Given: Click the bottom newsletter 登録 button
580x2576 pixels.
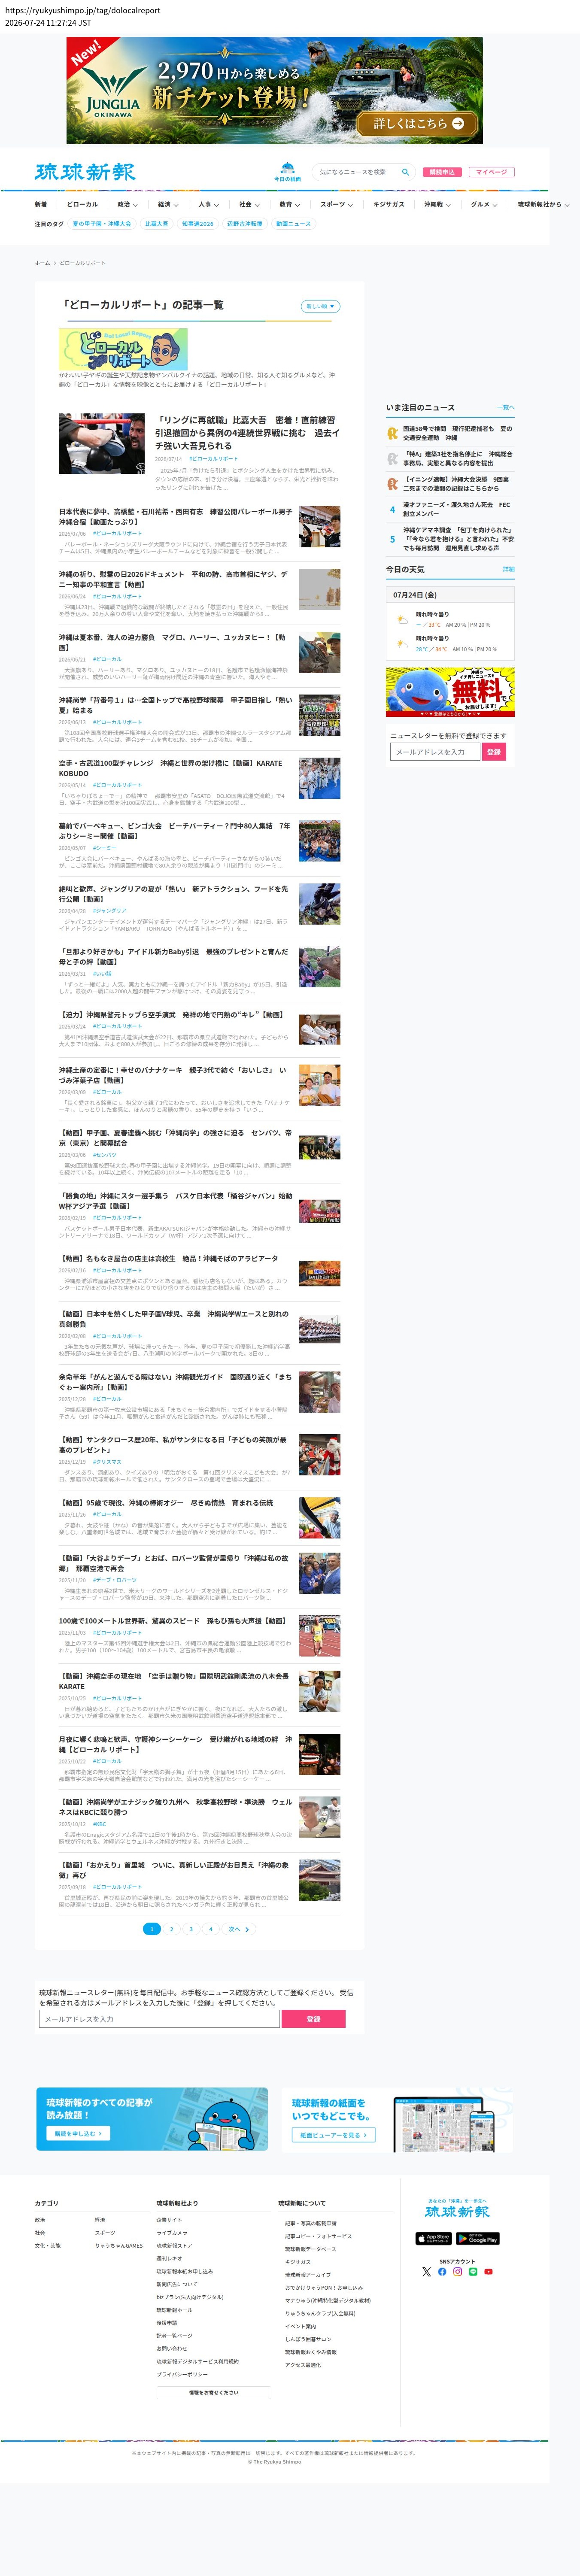Looking at the screenshot, I should [x=313, y=2019].
